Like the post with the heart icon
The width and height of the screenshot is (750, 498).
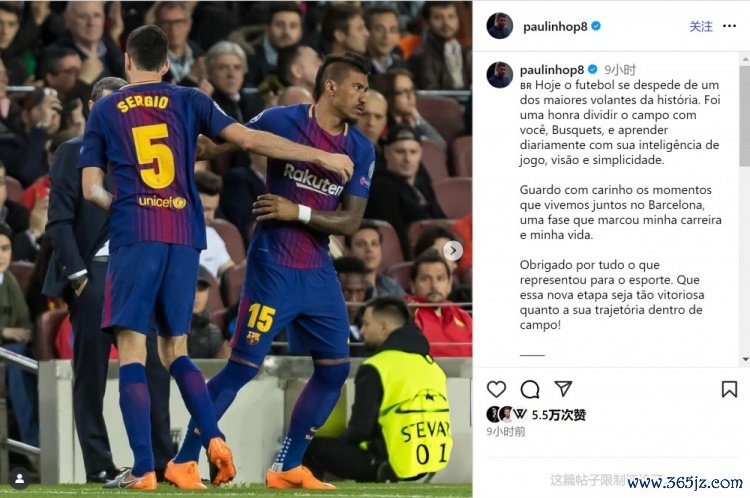(496, 389)
